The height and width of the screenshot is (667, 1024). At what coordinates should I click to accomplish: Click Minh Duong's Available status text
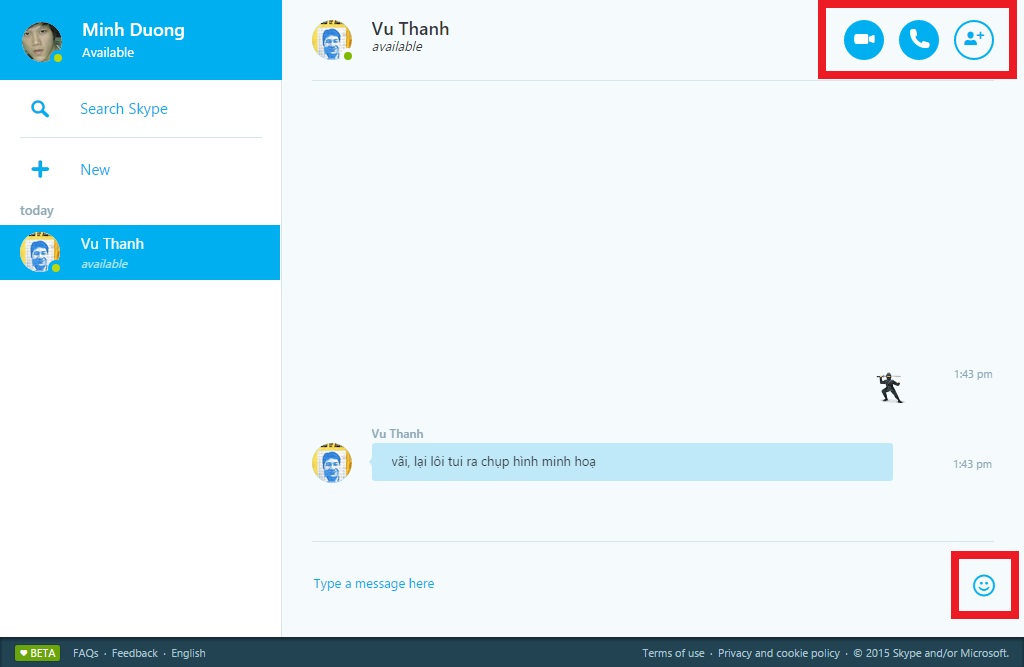[108, 53]
